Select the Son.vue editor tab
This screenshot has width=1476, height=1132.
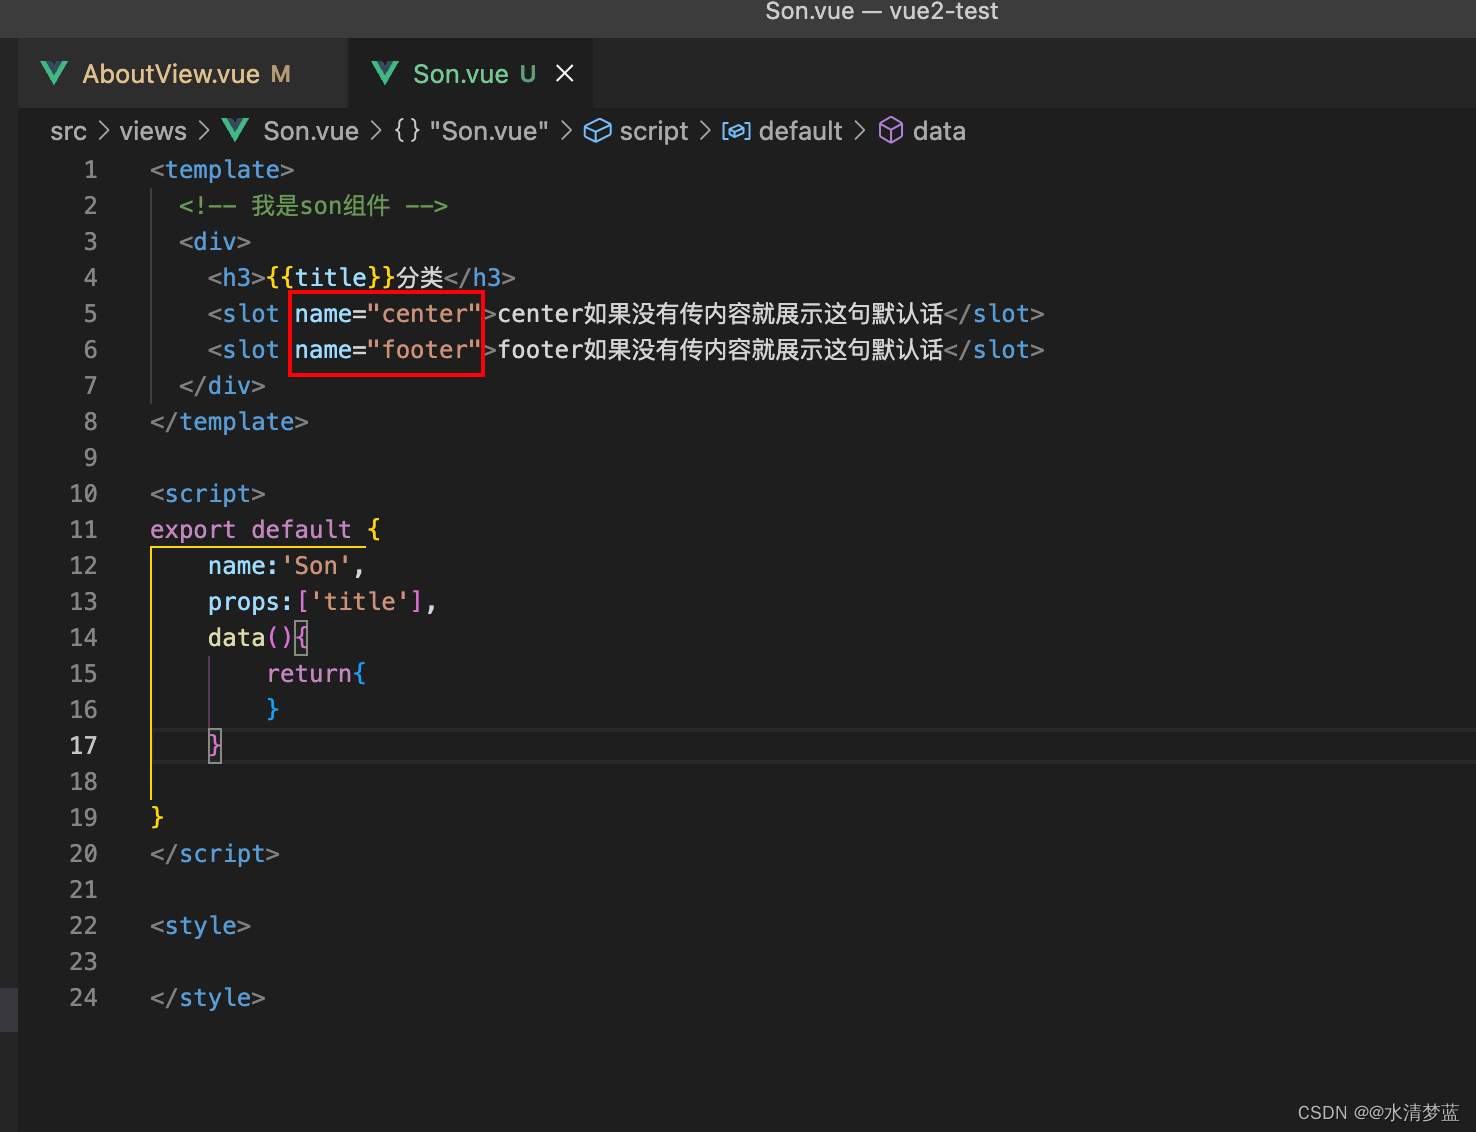coord(470,73)
